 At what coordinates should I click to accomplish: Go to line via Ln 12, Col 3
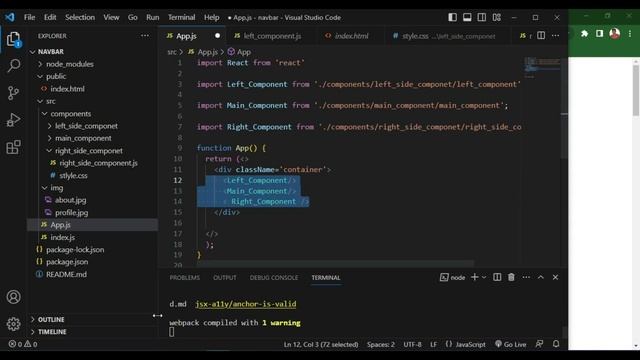(321, 344)
